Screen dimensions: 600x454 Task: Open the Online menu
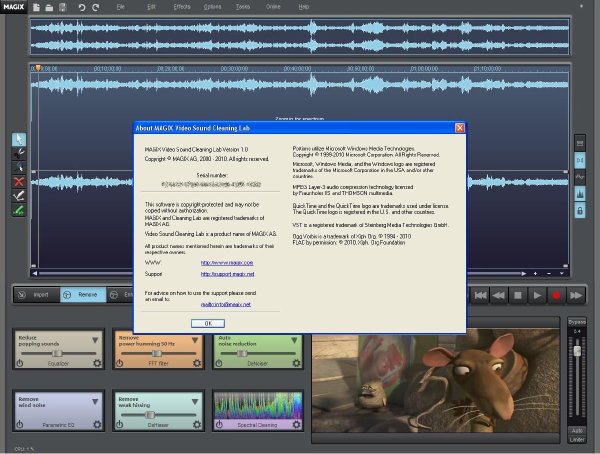273,7
